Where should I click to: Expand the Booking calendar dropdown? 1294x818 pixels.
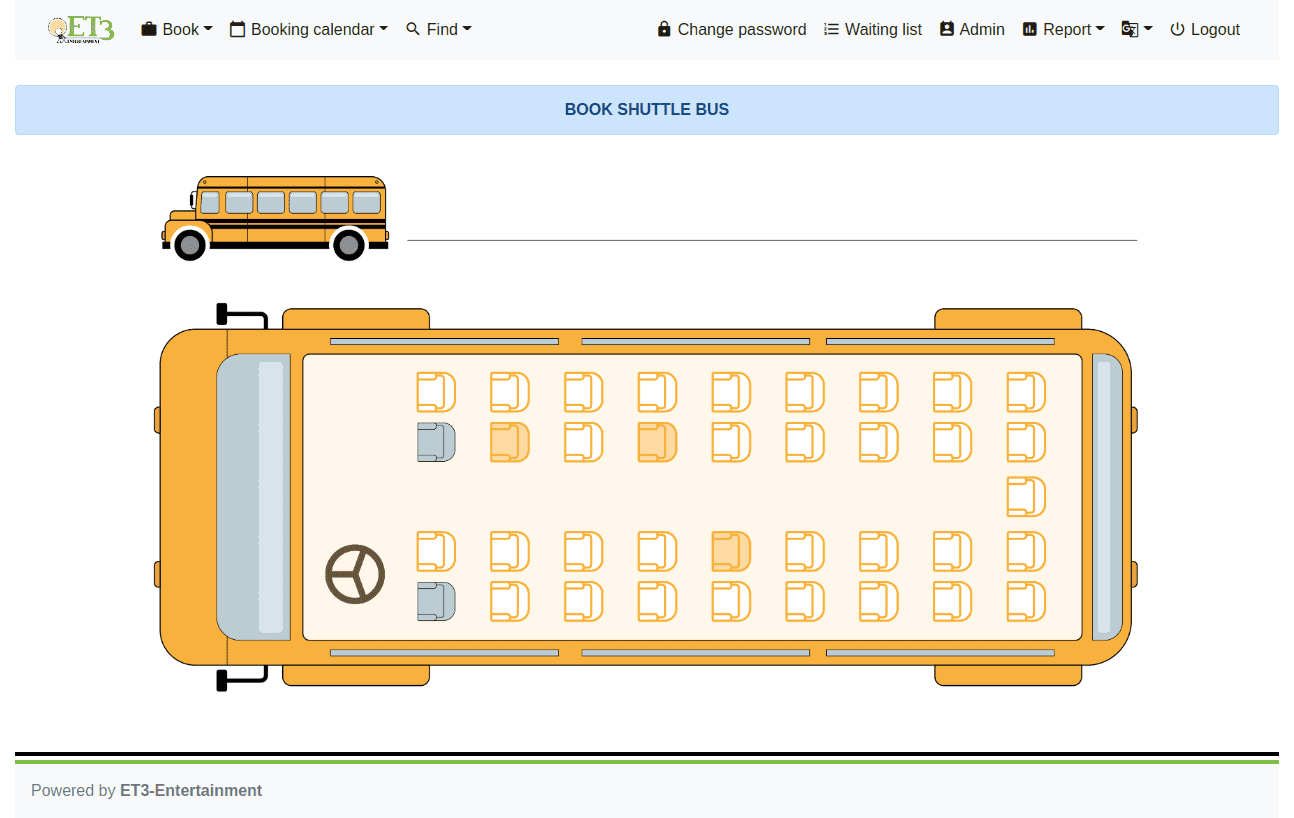coord(309,29)
